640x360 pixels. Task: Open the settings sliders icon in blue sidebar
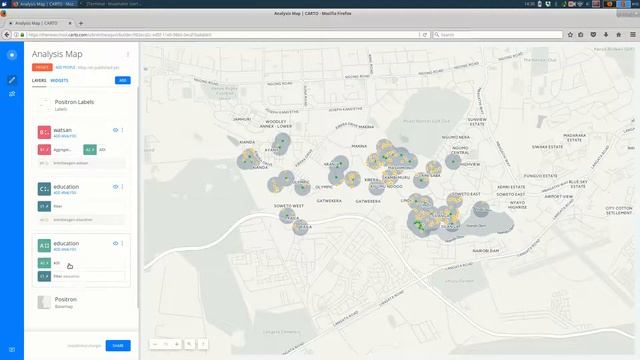pos(12,94)
